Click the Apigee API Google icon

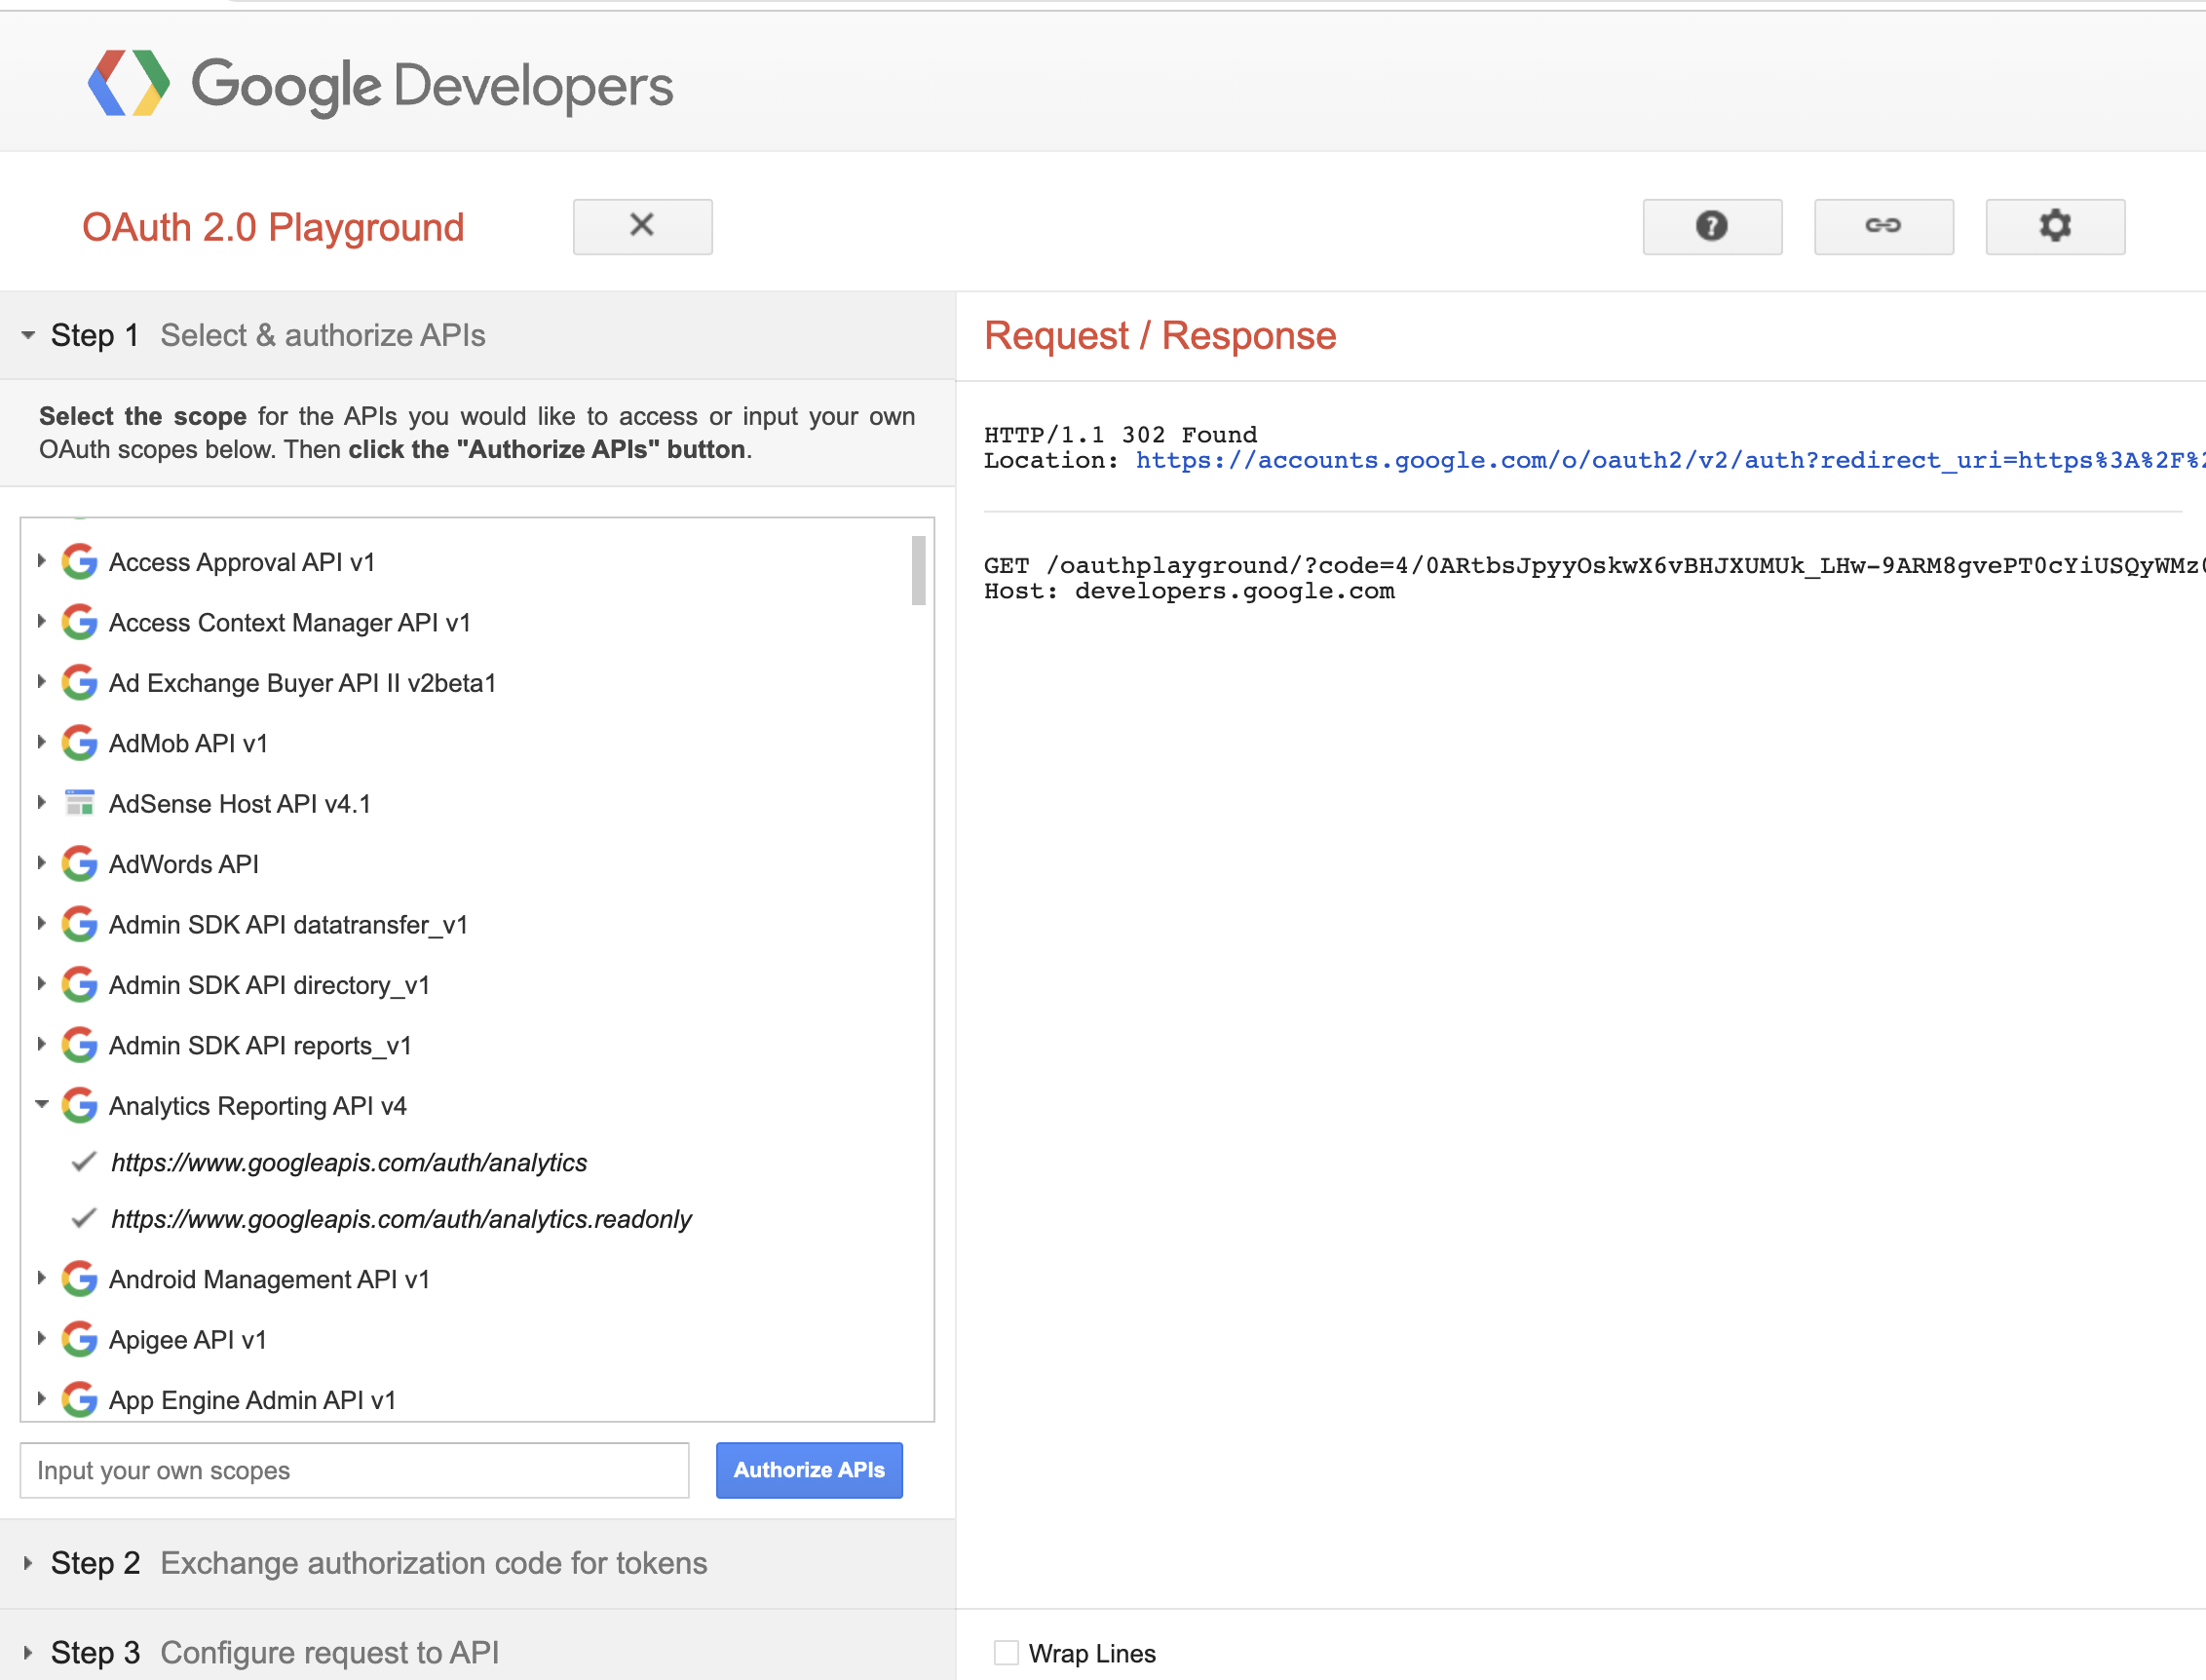coord(79,1339)
